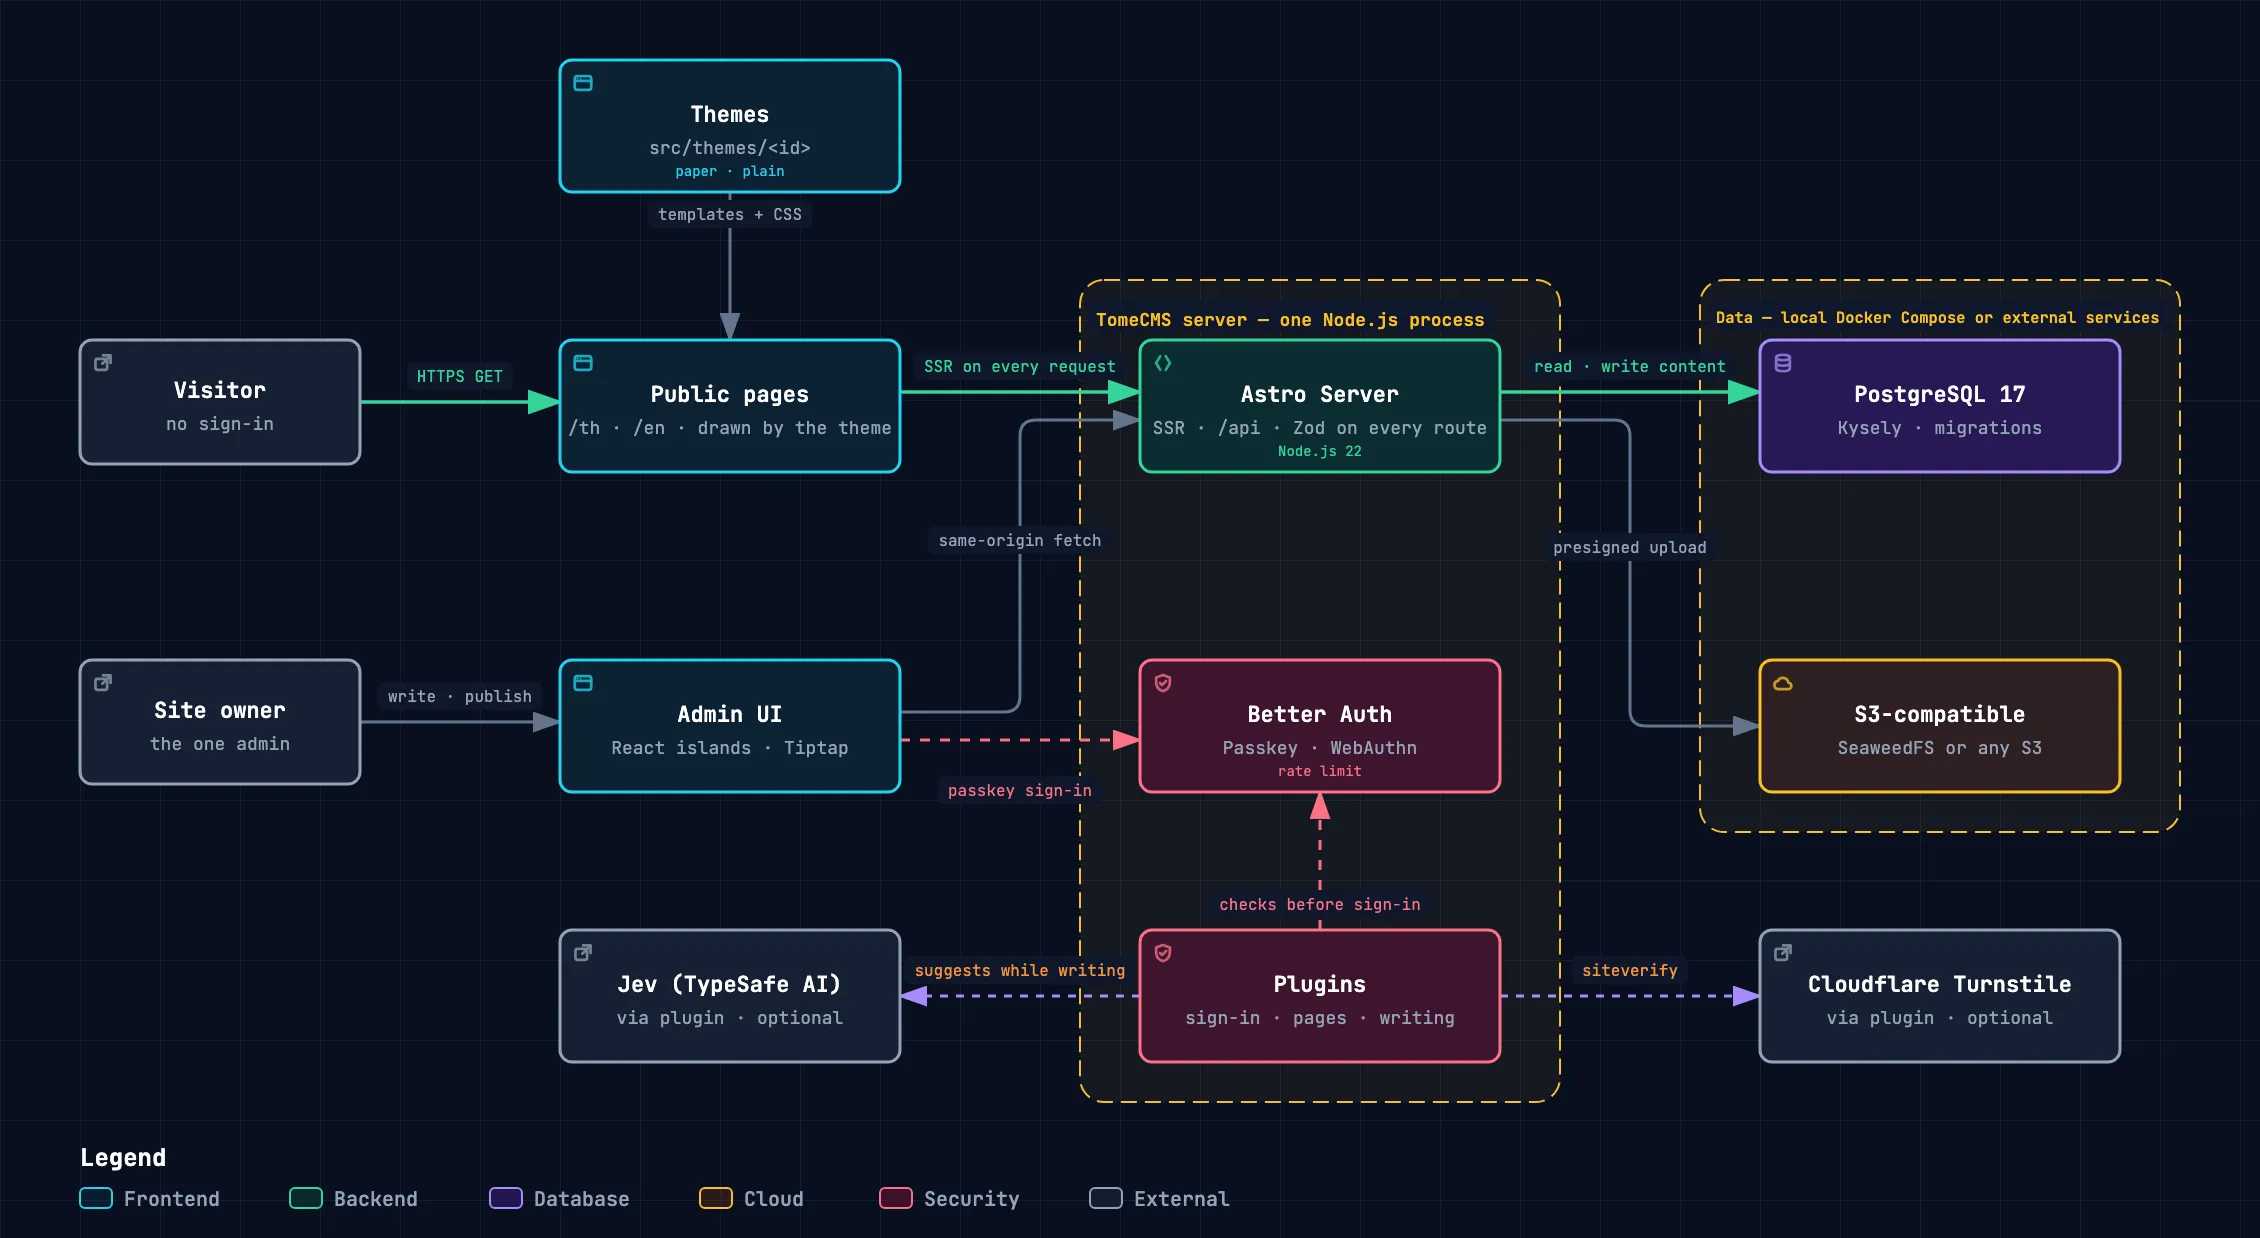Click the 'paper · plain' tag in Themes
The height and width of the screenshot is (1238, 2260).
pyautogui.click(x=730, y=171)
